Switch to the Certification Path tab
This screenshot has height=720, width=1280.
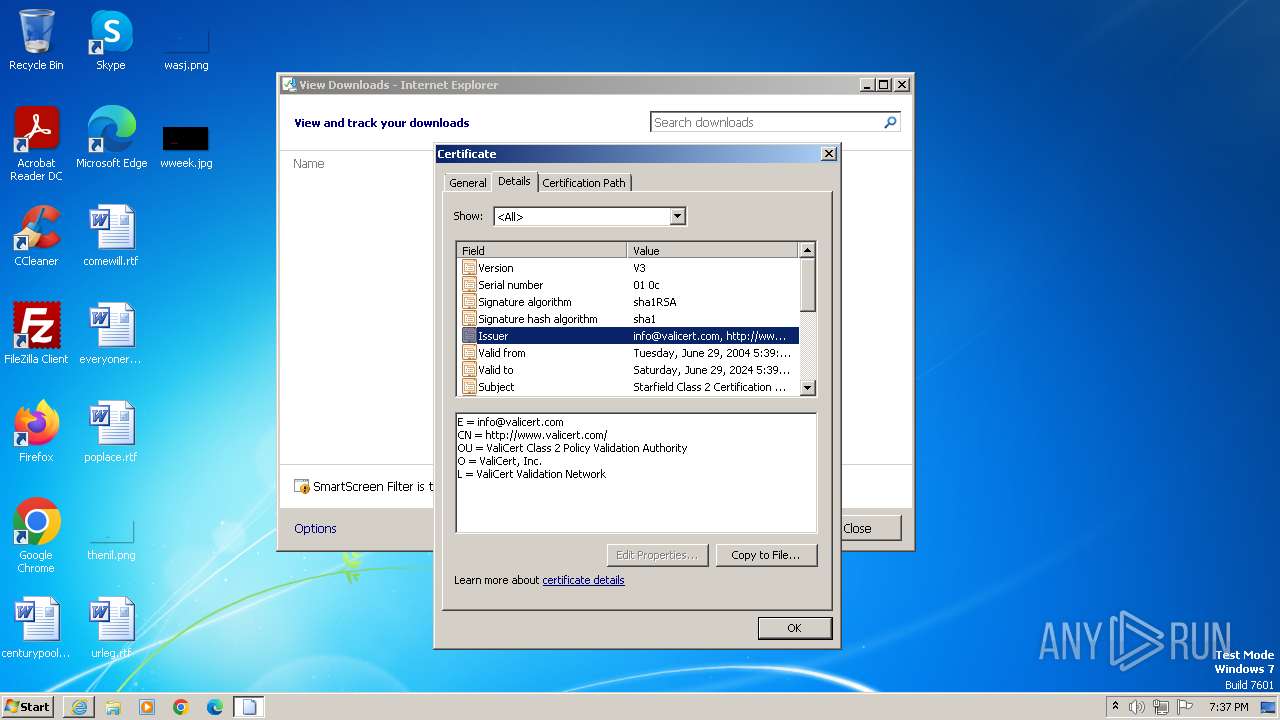pos(584,183)
